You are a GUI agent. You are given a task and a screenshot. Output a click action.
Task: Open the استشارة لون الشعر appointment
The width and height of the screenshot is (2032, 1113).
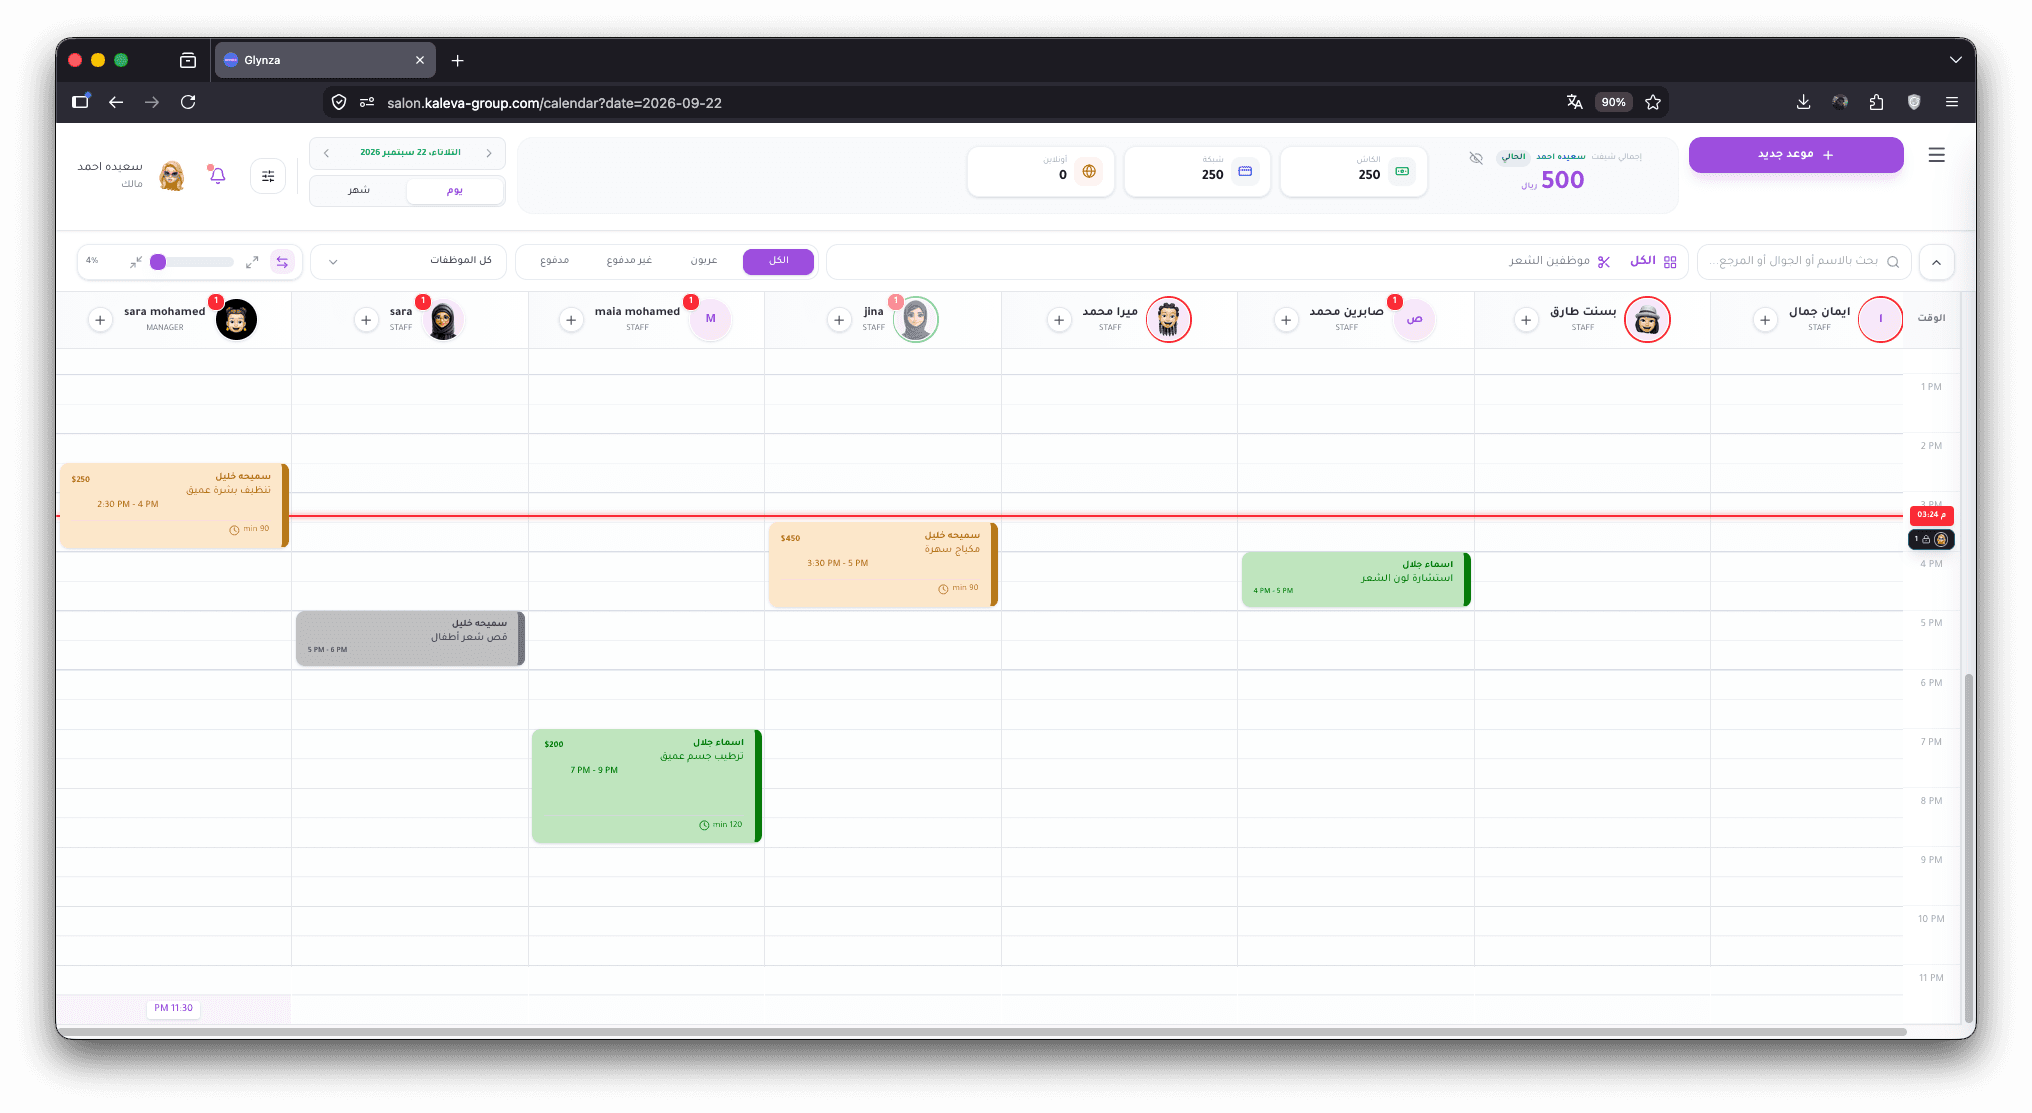(x=1356, y=579)
